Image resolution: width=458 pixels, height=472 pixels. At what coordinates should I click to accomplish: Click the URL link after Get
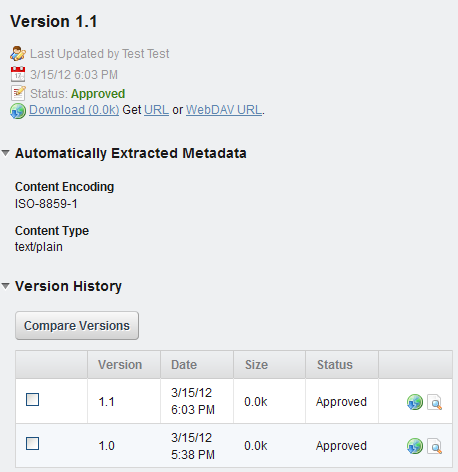(156, 110)
